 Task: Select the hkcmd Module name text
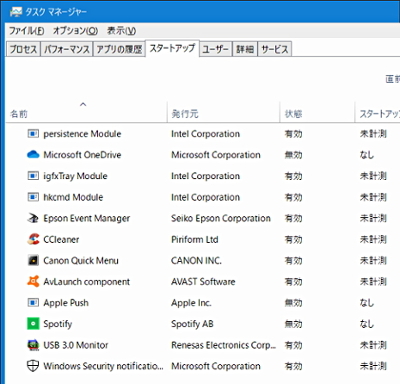pyautogui.click(x=73, y=197)
